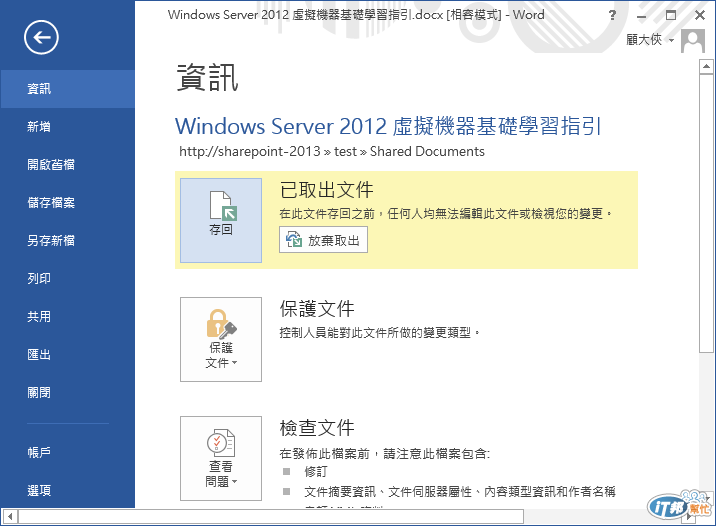
Task: Choose 另存新檔 in the sidebar
Action: coord(68,241)
